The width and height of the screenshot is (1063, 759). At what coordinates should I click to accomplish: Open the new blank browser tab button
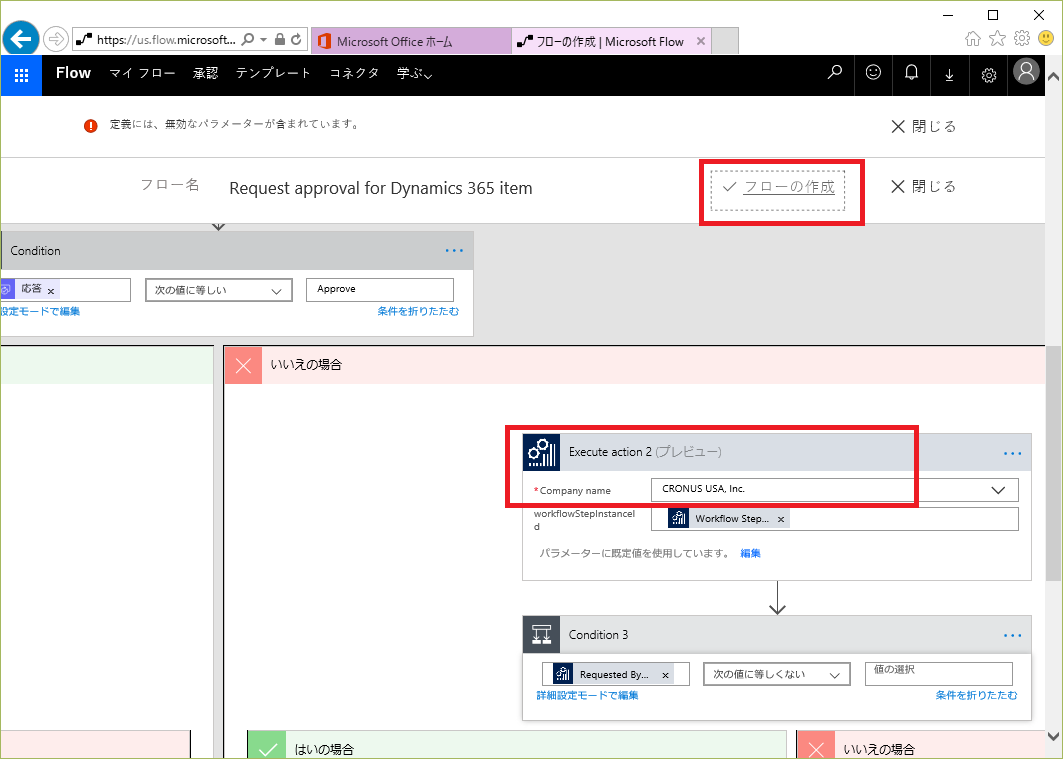[725, 41]
